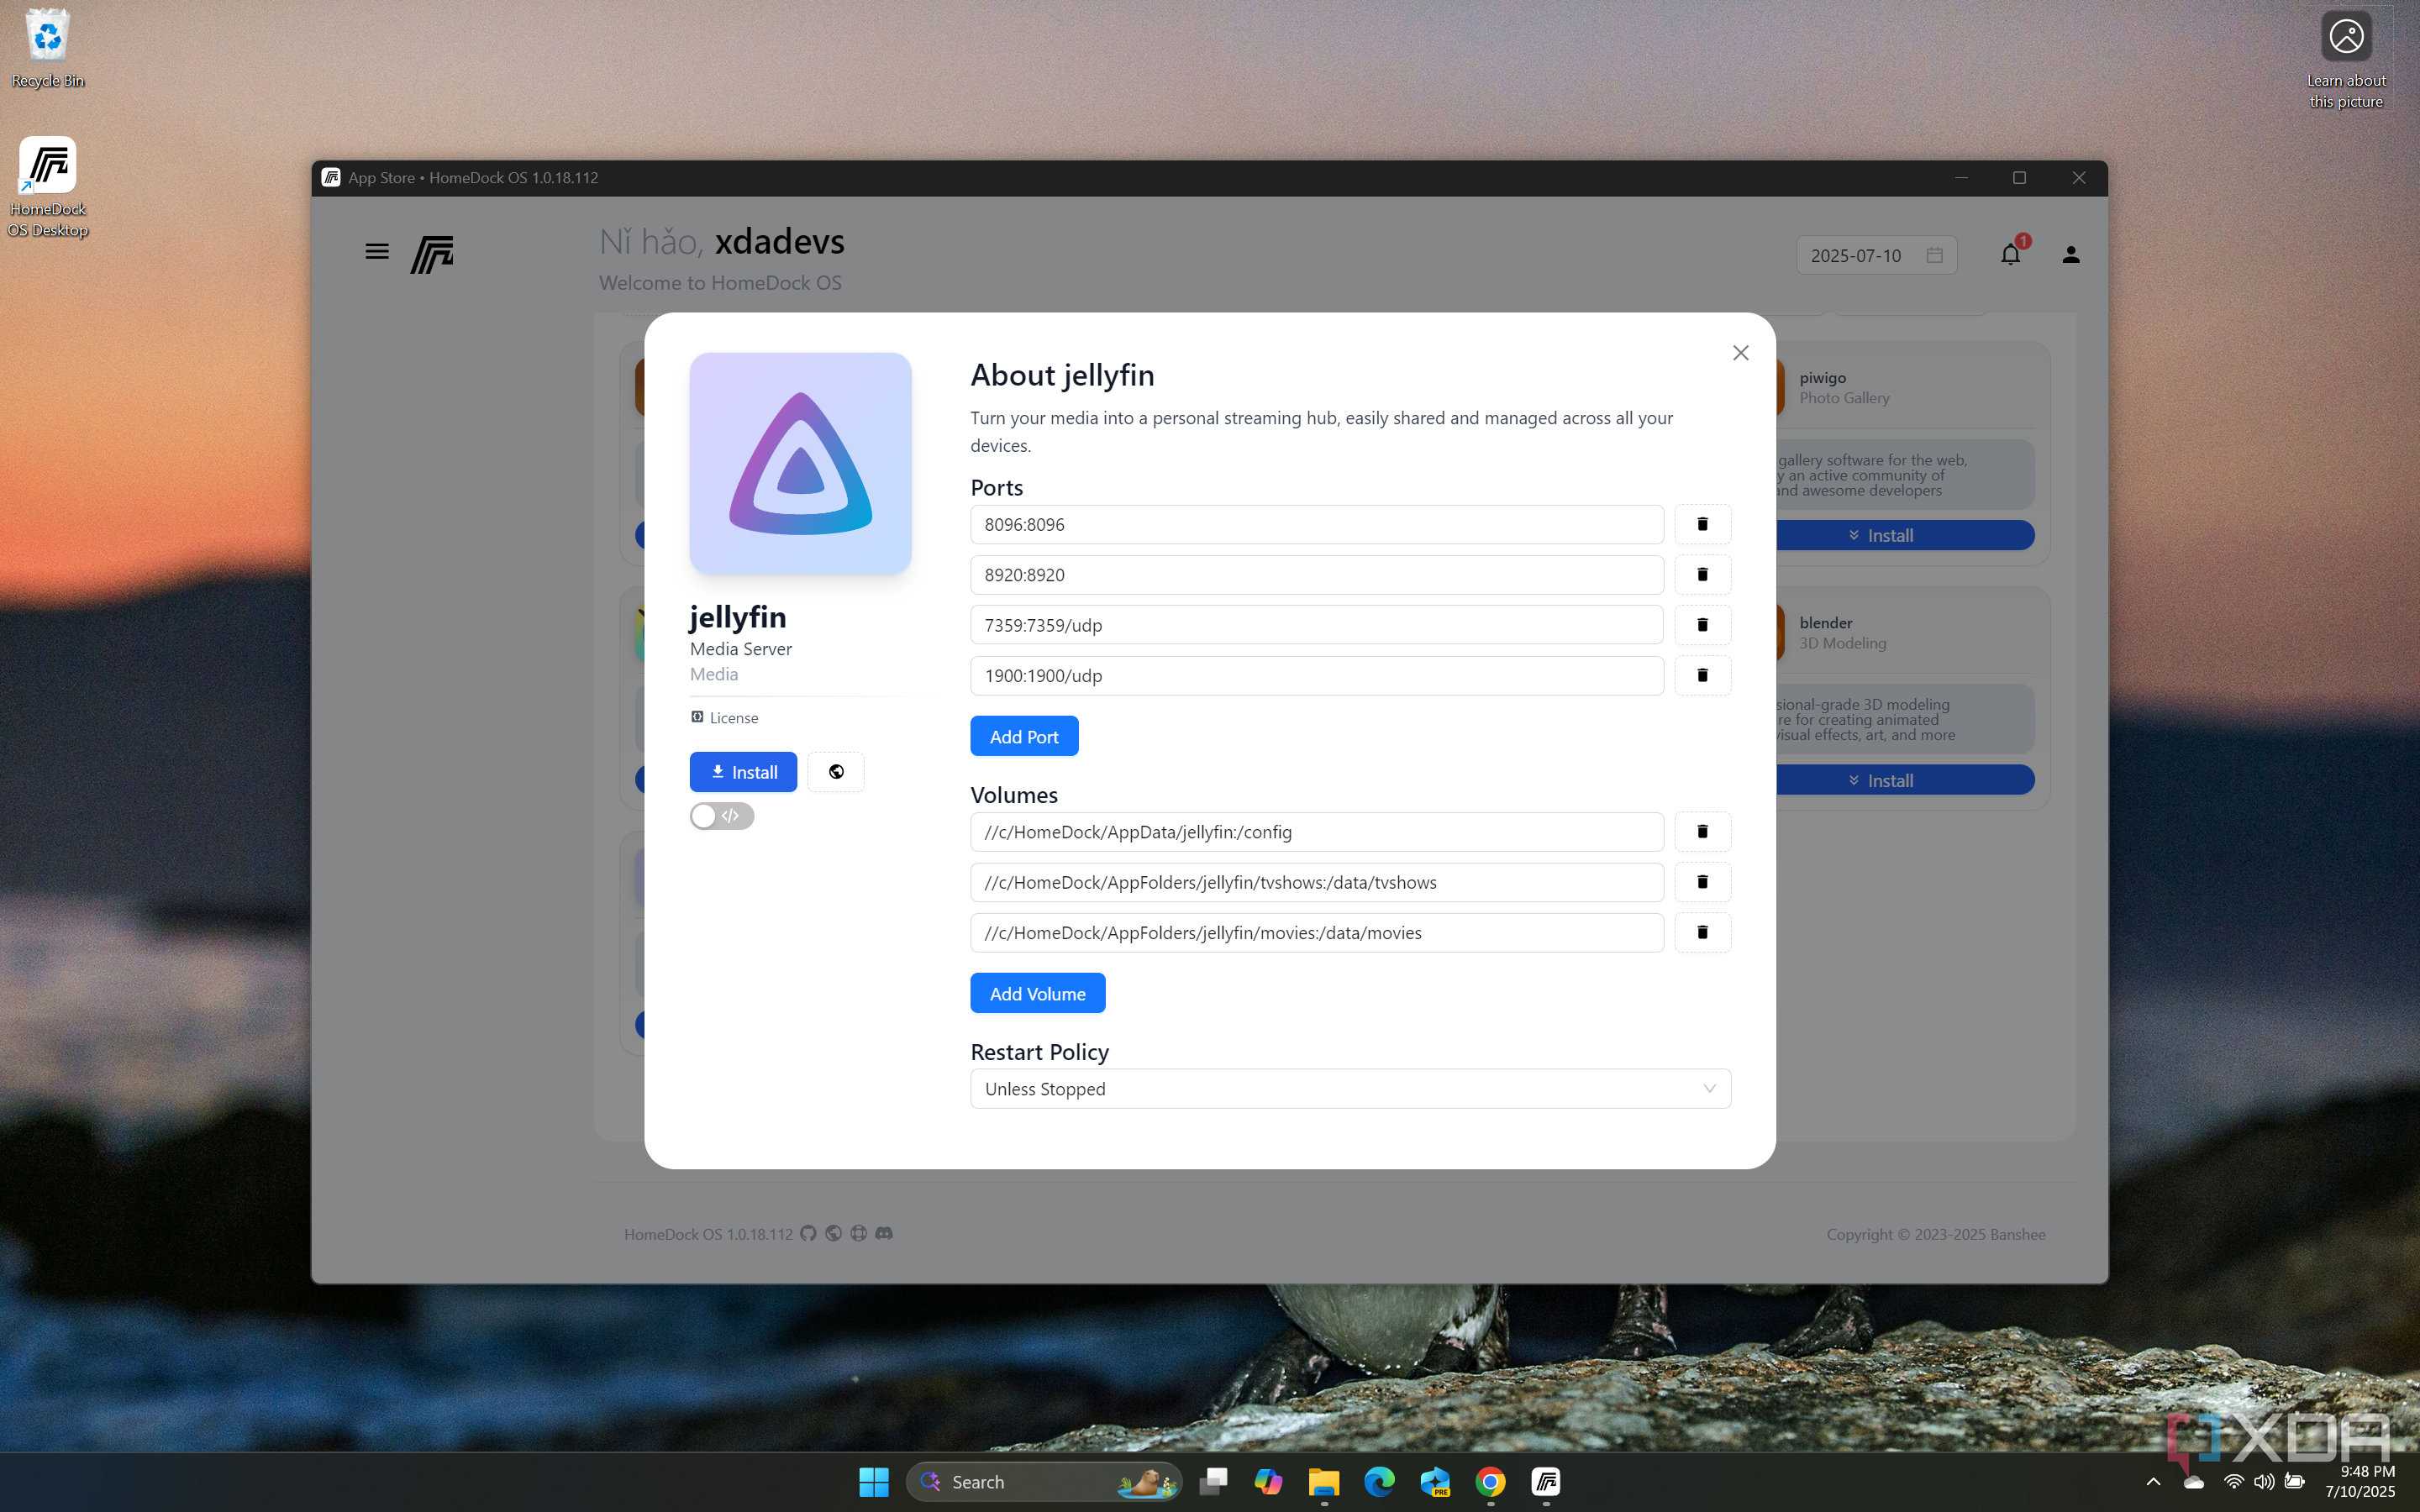
Task: Click Learn about this picture icon
Action: coord(2346,60)
